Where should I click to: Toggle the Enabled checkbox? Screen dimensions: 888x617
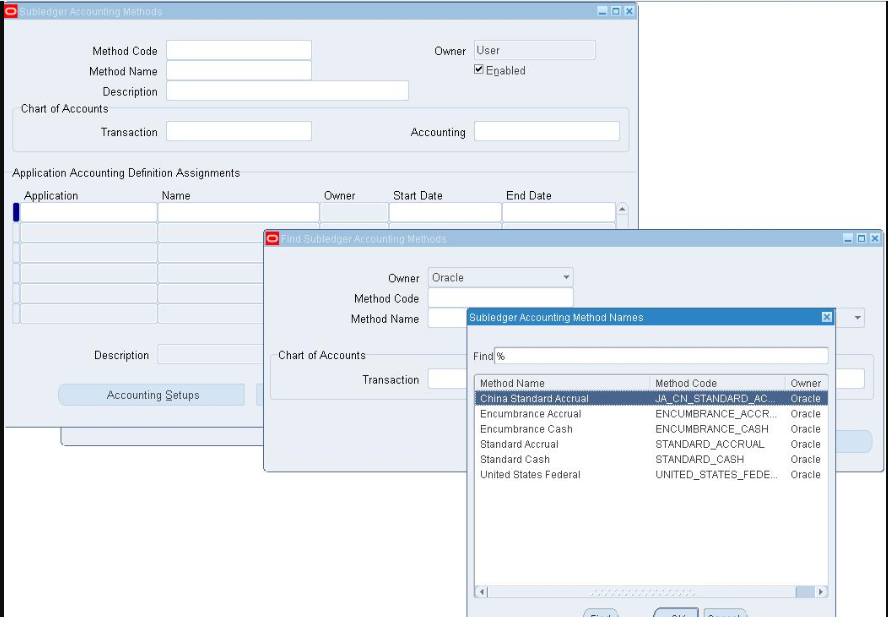(x=479, y=69)
